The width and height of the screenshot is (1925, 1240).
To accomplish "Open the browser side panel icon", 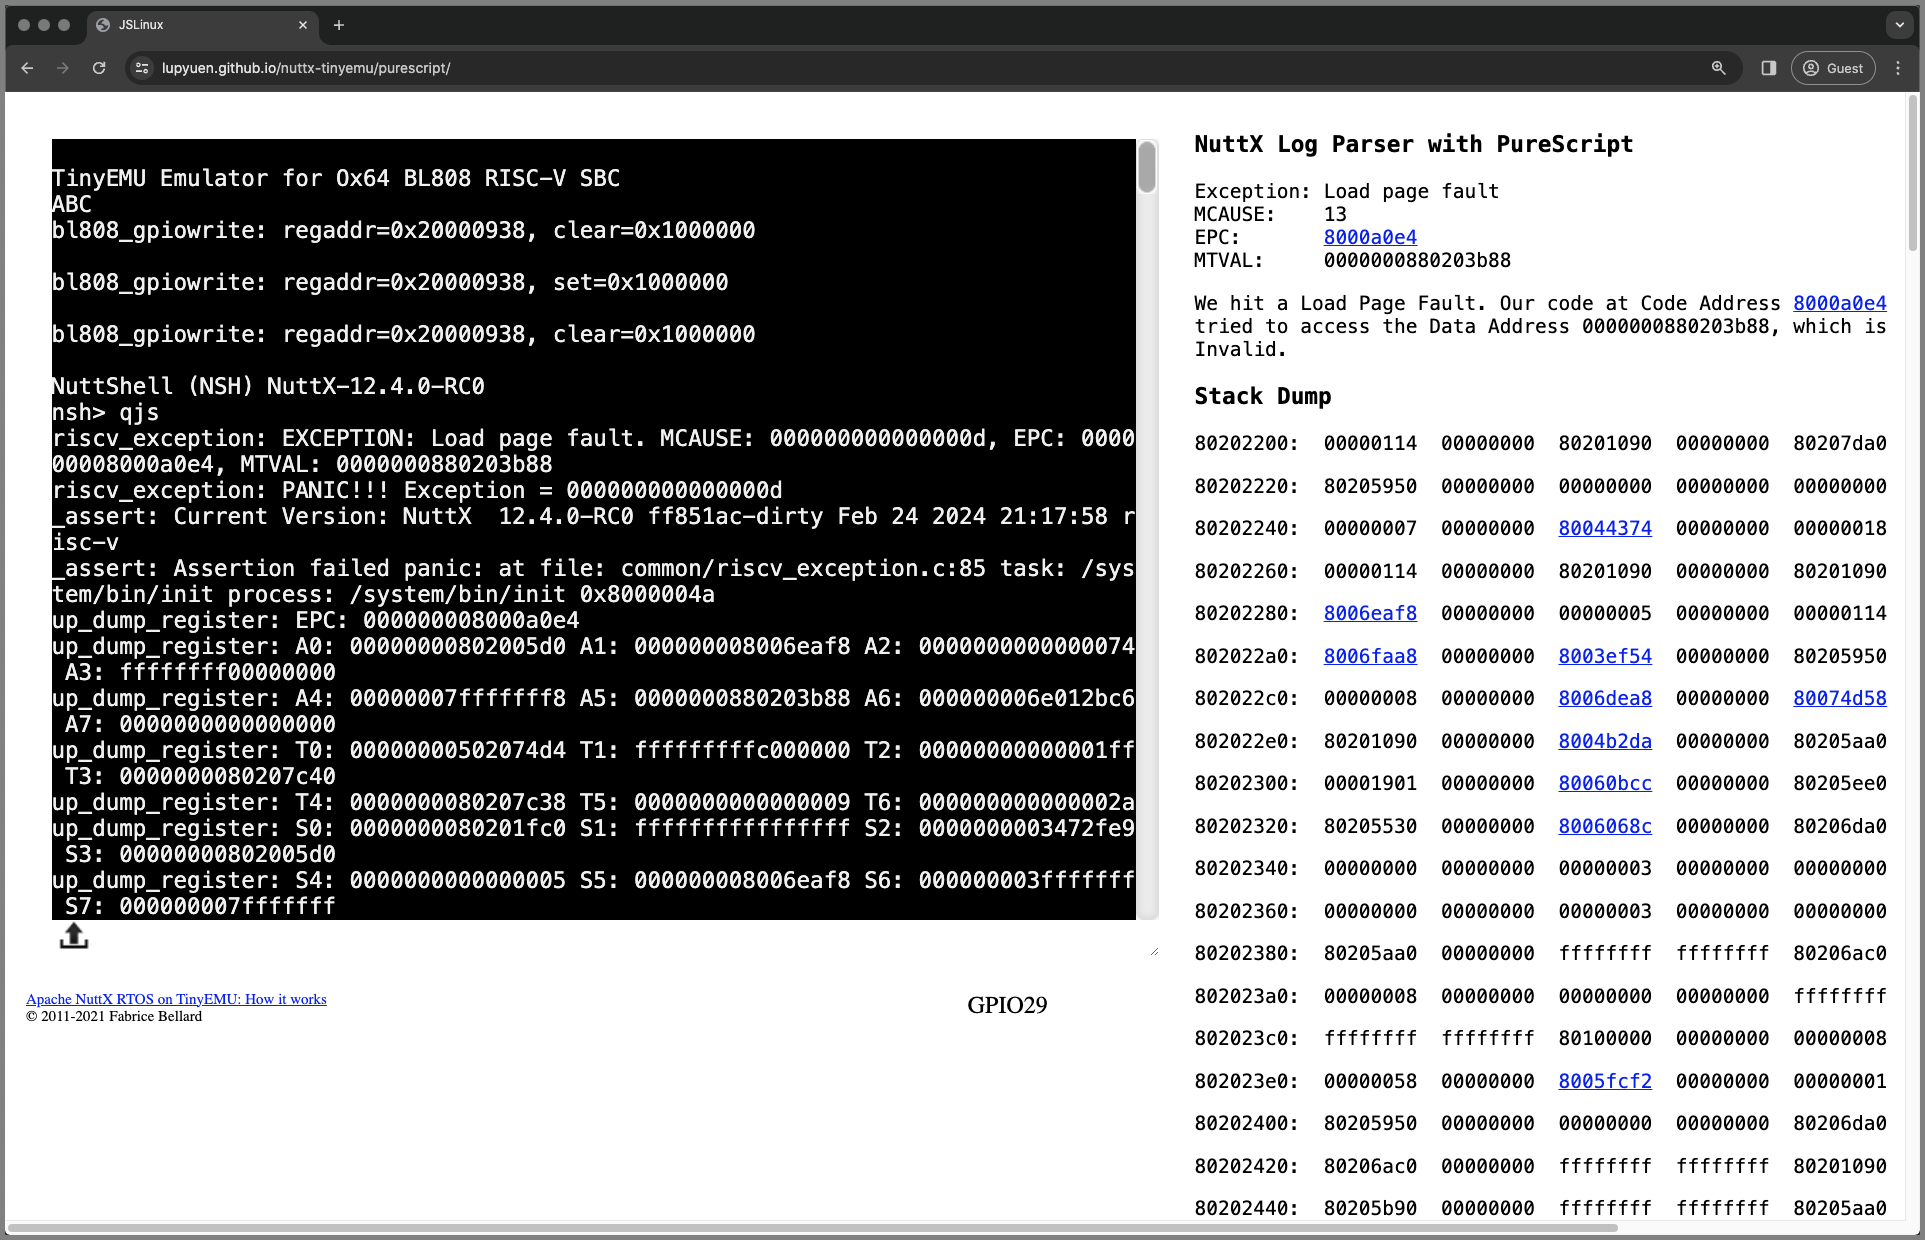I will (1767, 68).
